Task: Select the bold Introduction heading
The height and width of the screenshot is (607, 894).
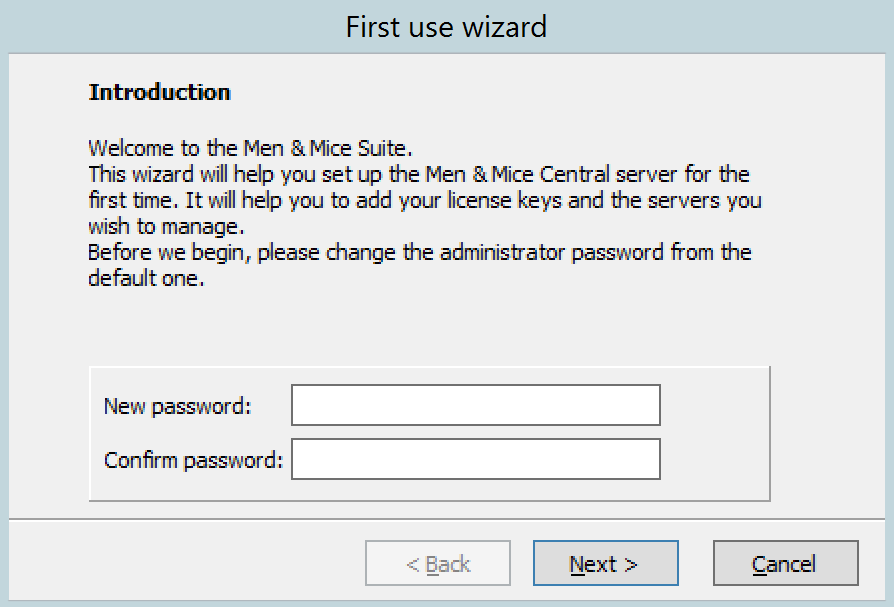Action: click(160, 92)
